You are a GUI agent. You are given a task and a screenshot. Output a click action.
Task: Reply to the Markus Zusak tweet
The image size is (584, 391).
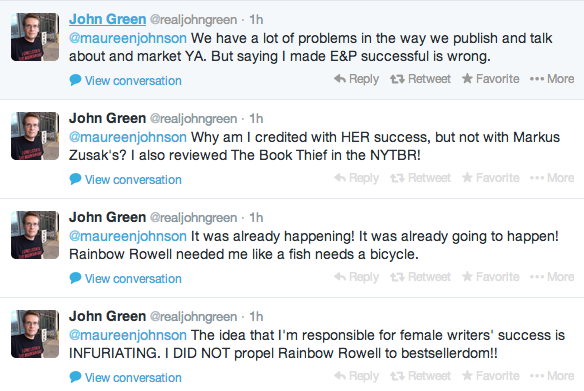[356, 178]
